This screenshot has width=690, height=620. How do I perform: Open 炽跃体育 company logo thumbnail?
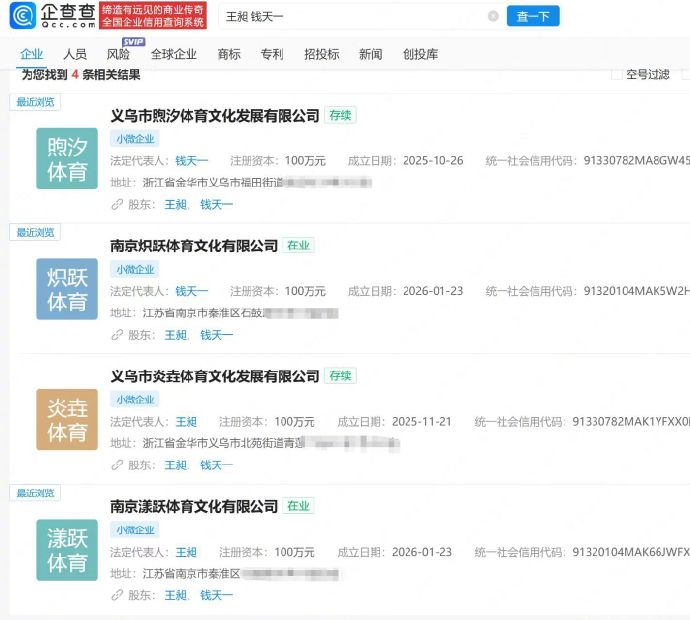[67, 289]
